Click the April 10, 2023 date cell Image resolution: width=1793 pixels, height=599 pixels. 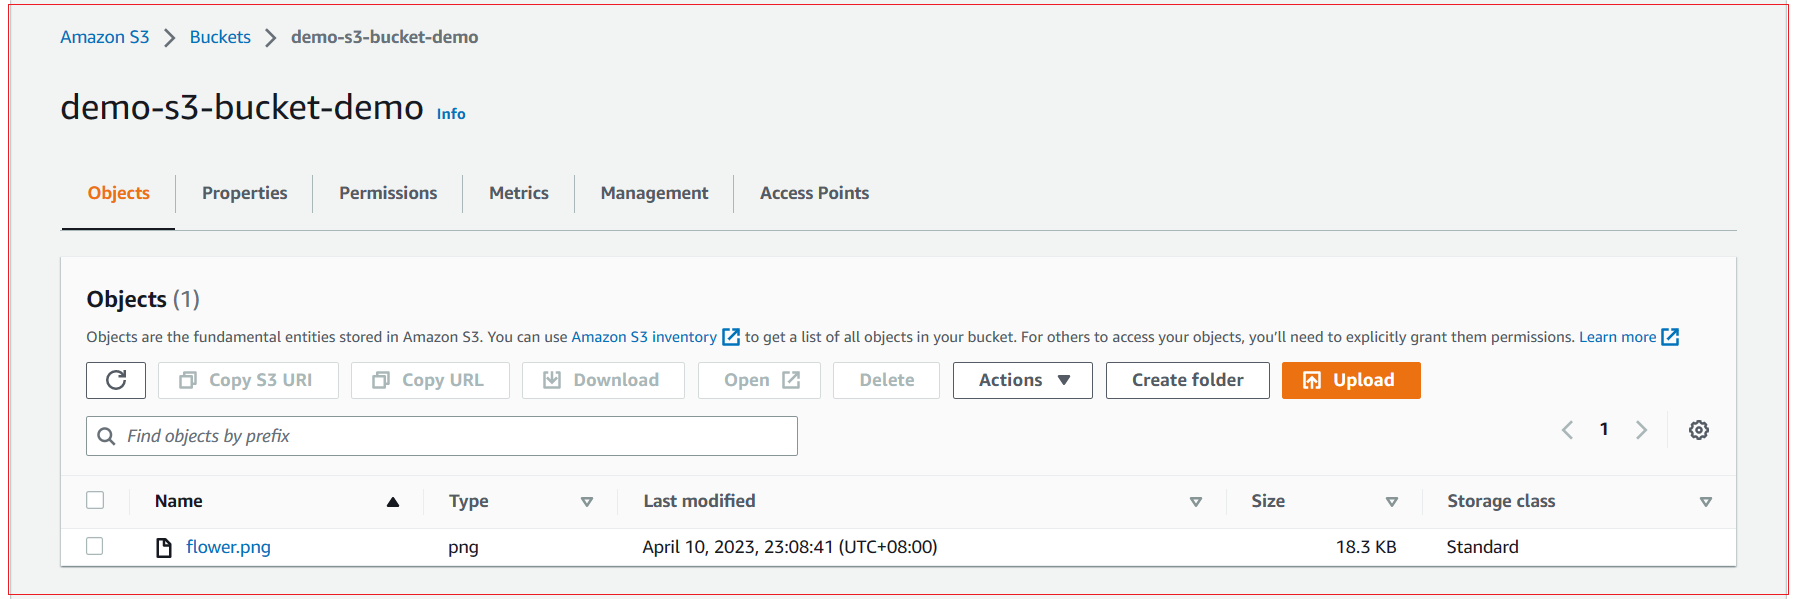coord(790,547)
